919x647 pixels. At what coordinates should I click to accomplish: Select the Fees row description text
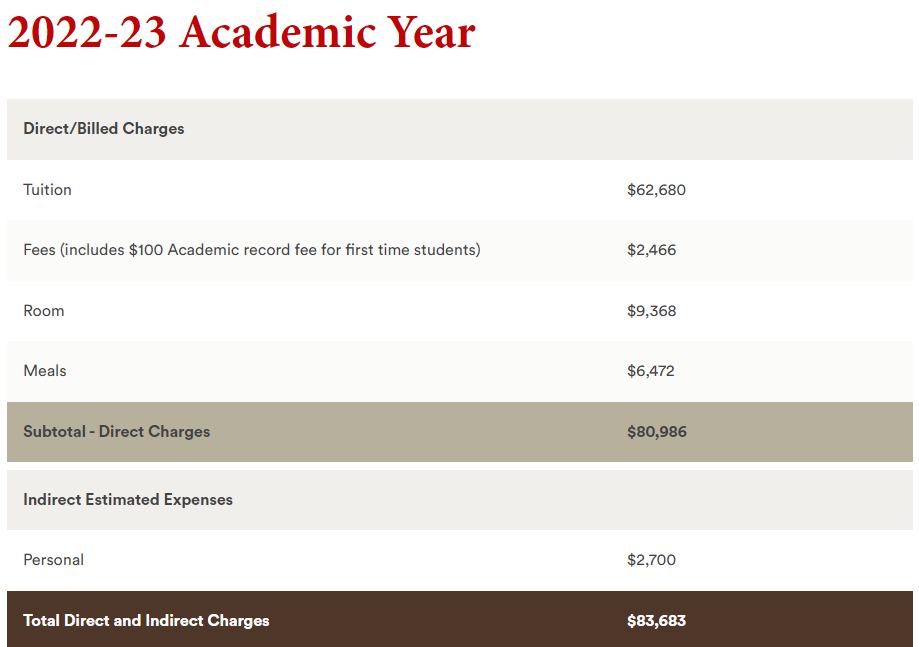tap(252, 250)
